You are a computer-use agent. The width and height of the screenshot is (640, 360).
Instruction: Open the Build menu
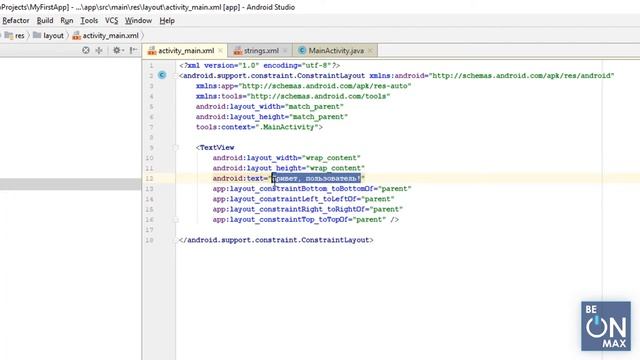(45, 20)
